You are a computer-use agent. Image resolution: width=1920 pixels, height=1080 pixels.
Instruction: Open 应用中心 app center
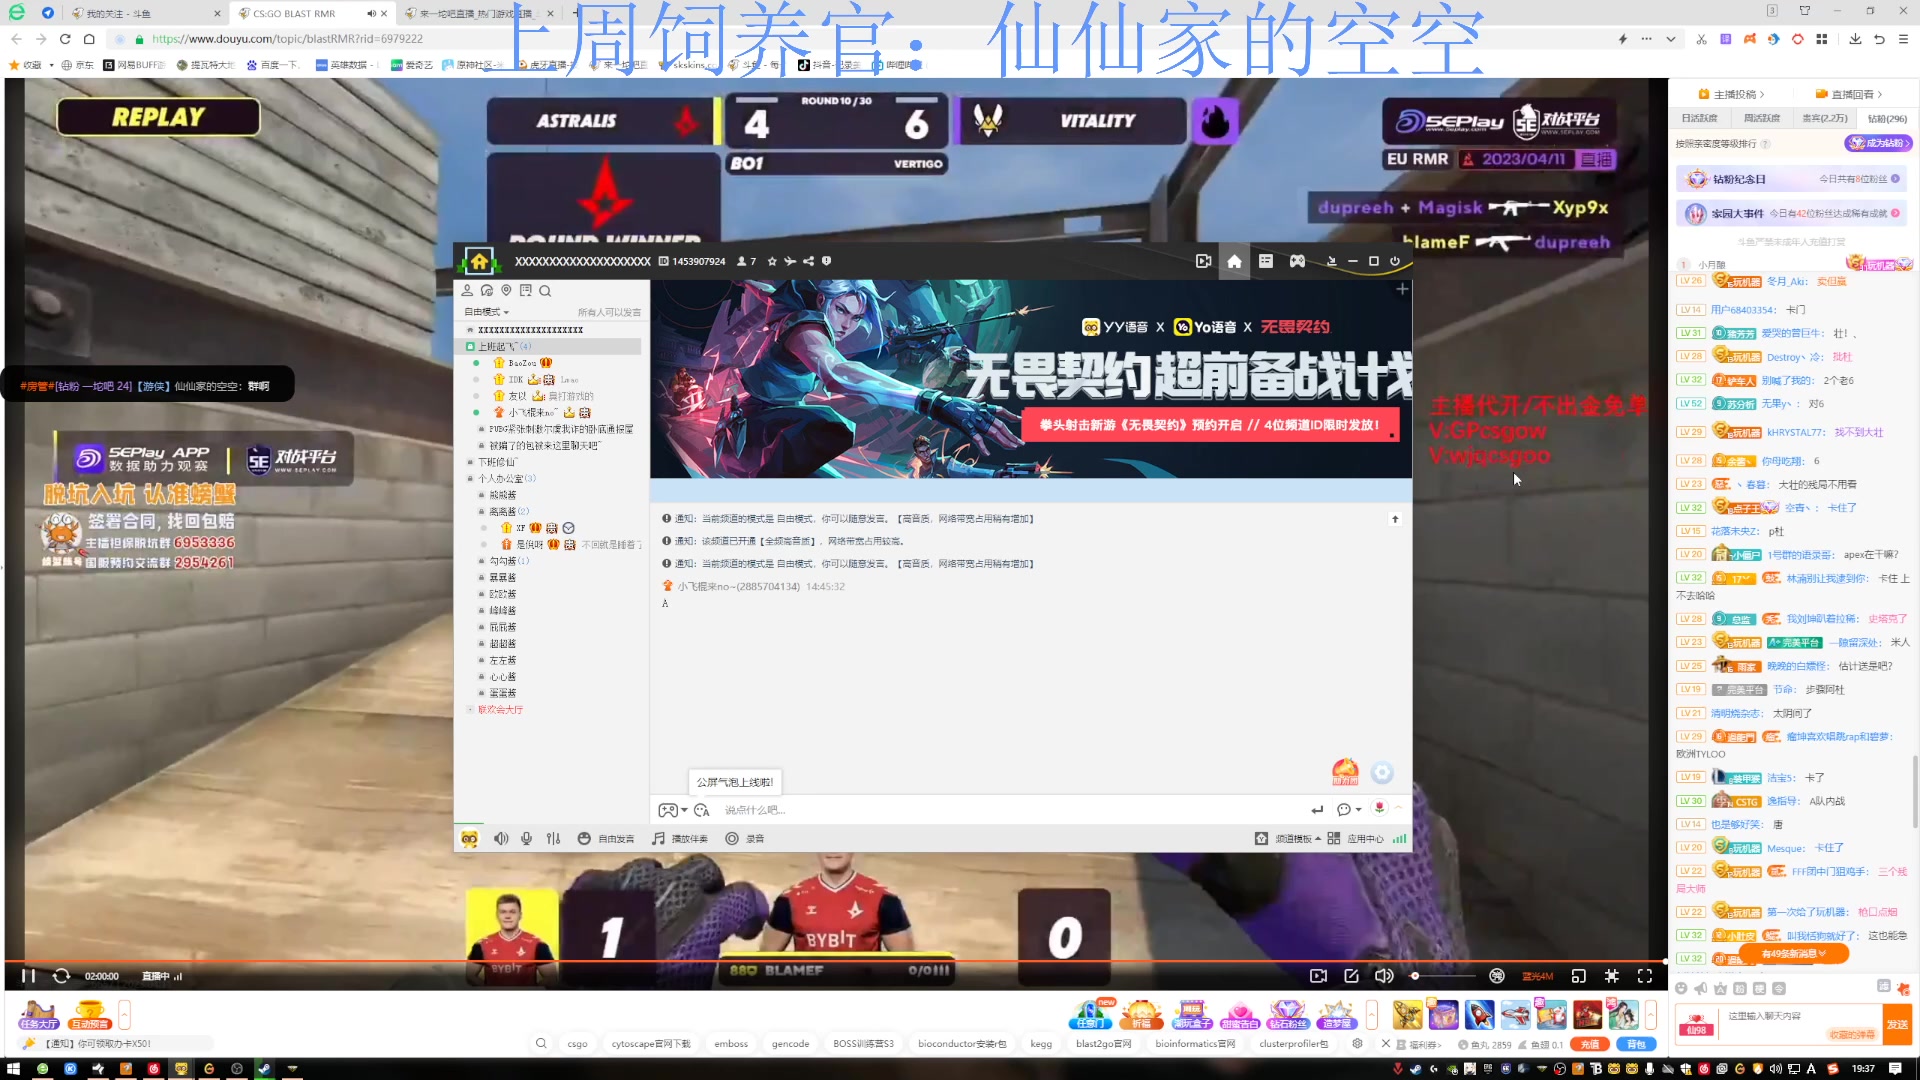pyautogui.click(x=1356, y=838)
